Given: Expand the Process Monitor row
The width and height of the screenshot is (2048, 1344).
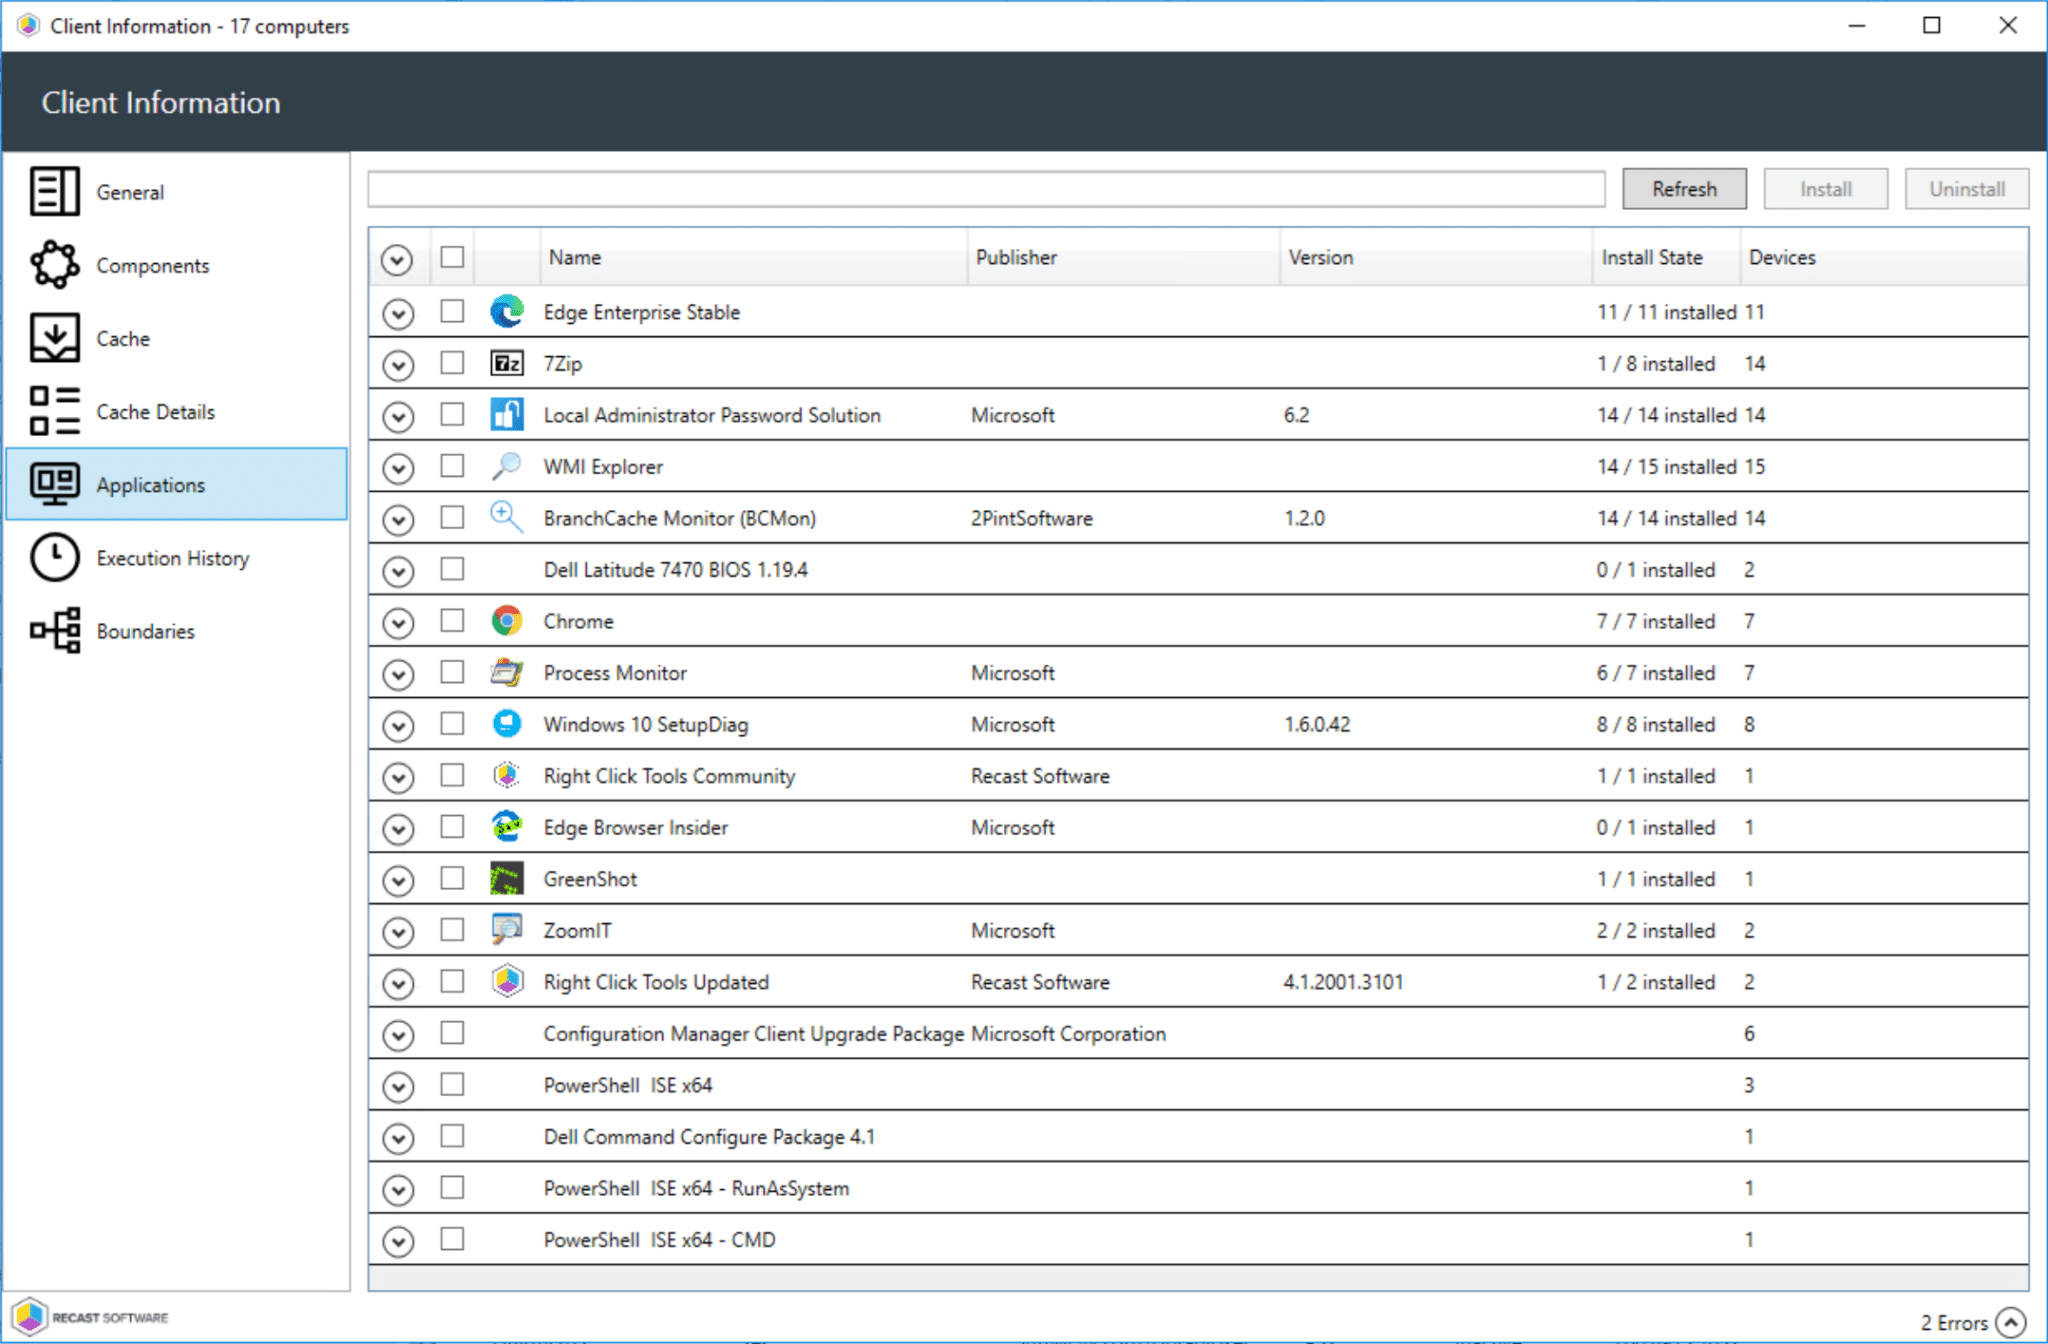Looking at the screenshot, I should 398,675.
